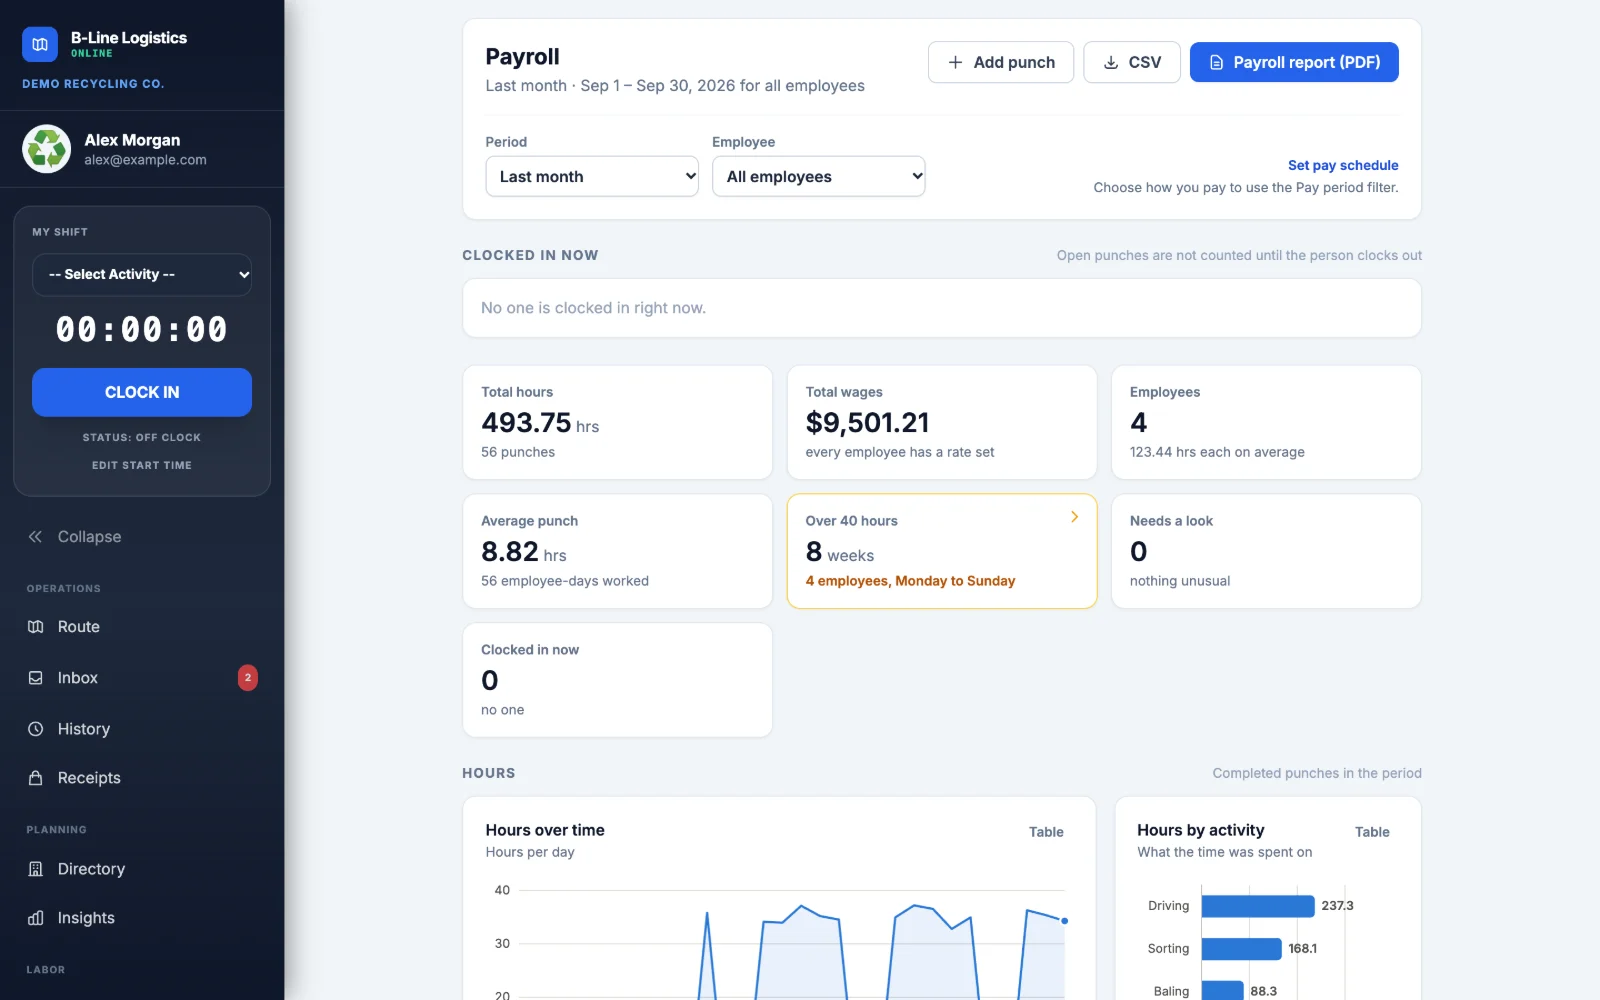Viewport: 1600px width, 1000px height.
Task: Open the Over 40 hours card
Action: point(942,551)
